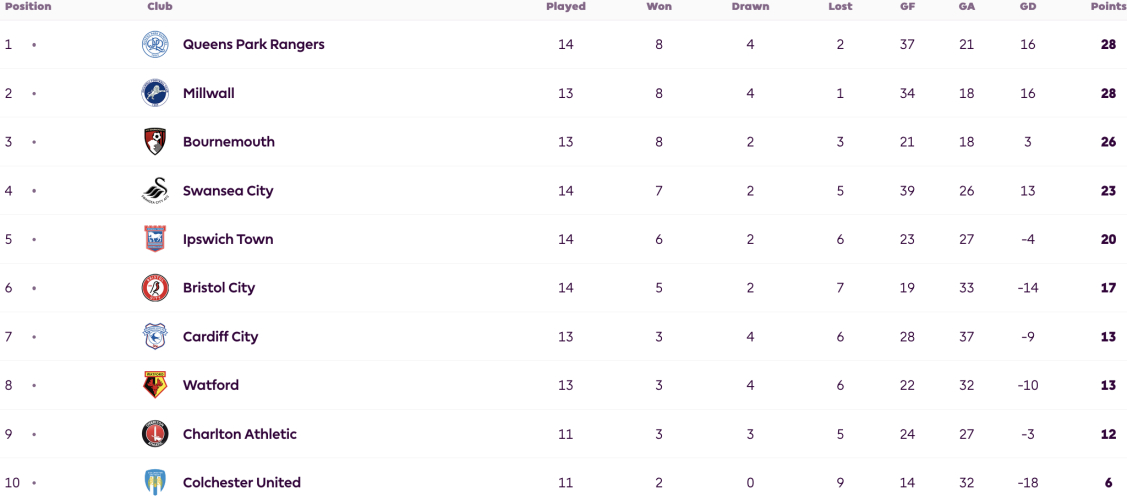Click the Charlton Athletic badge

(x=155, y=434)
